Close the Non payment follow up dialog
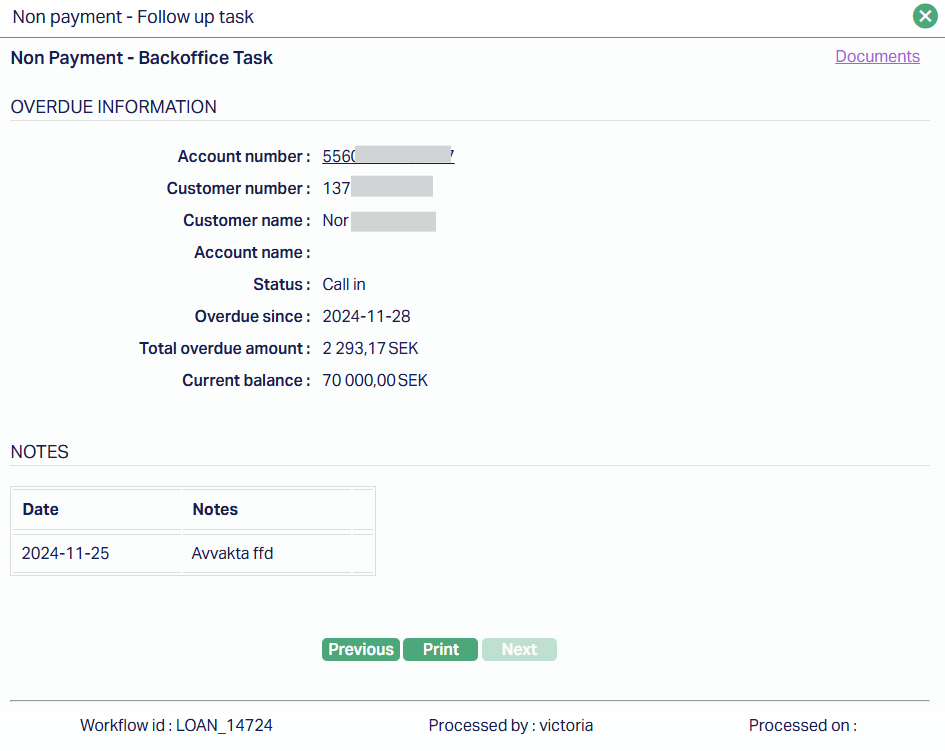Image resolution: width=945 pixels, height=751 pixels. (x=924, y=16)
